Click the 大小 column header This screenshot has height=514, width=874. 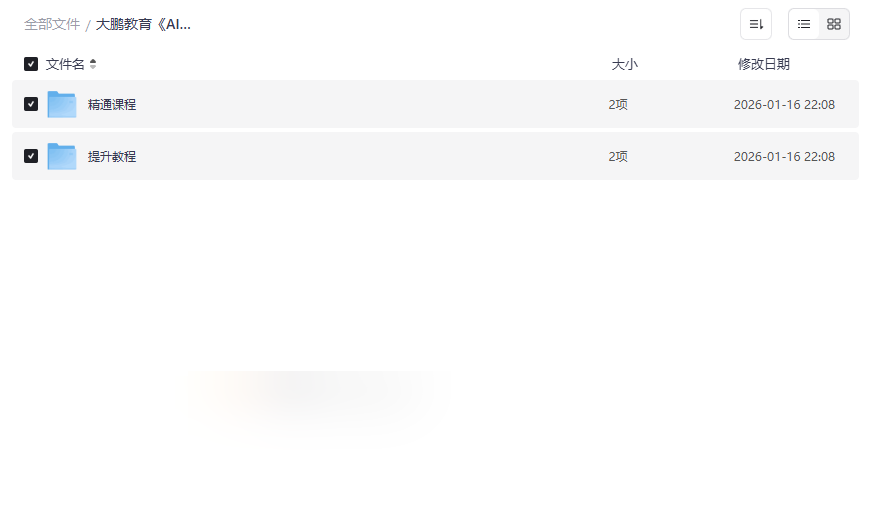tap(624, 64)
